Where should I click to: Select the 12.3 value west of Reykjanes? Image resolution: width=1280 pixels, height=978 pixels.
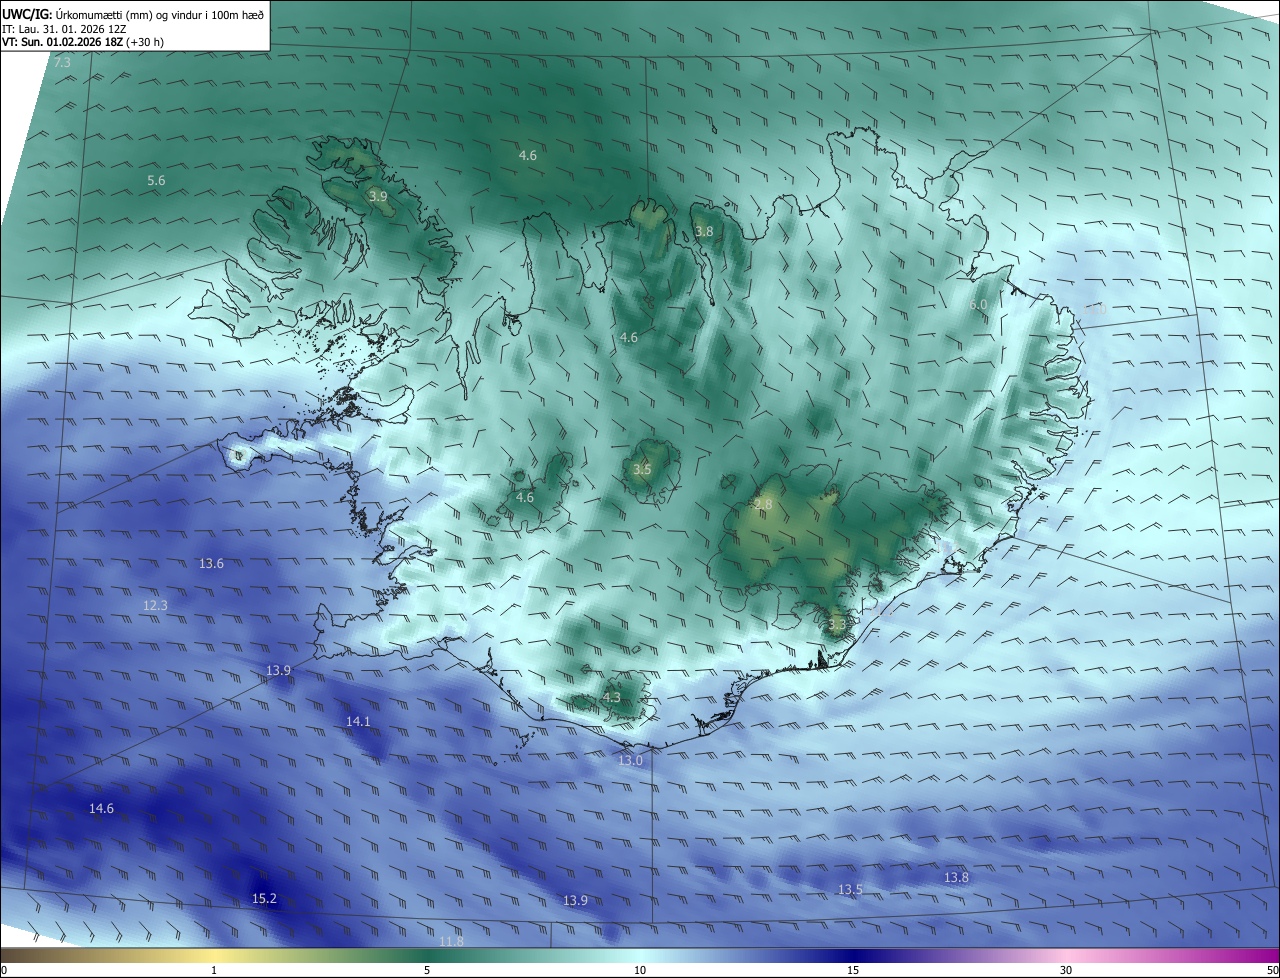tap(155, 606)
